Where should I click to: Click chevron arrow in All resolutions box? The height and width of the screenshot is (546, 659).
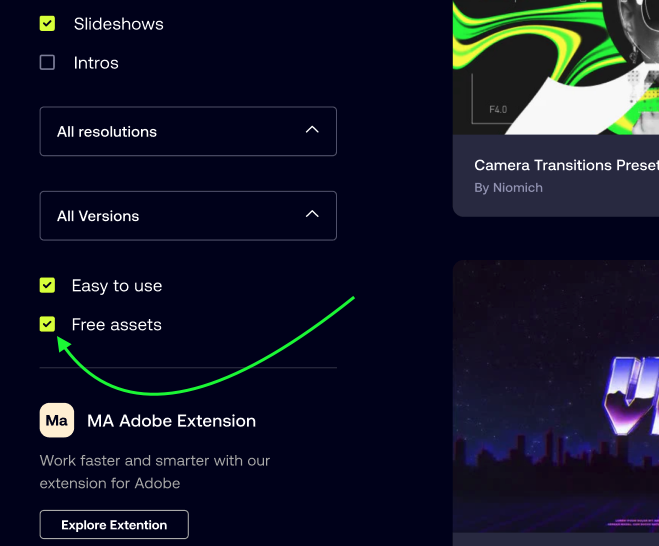tap(312, 130)
